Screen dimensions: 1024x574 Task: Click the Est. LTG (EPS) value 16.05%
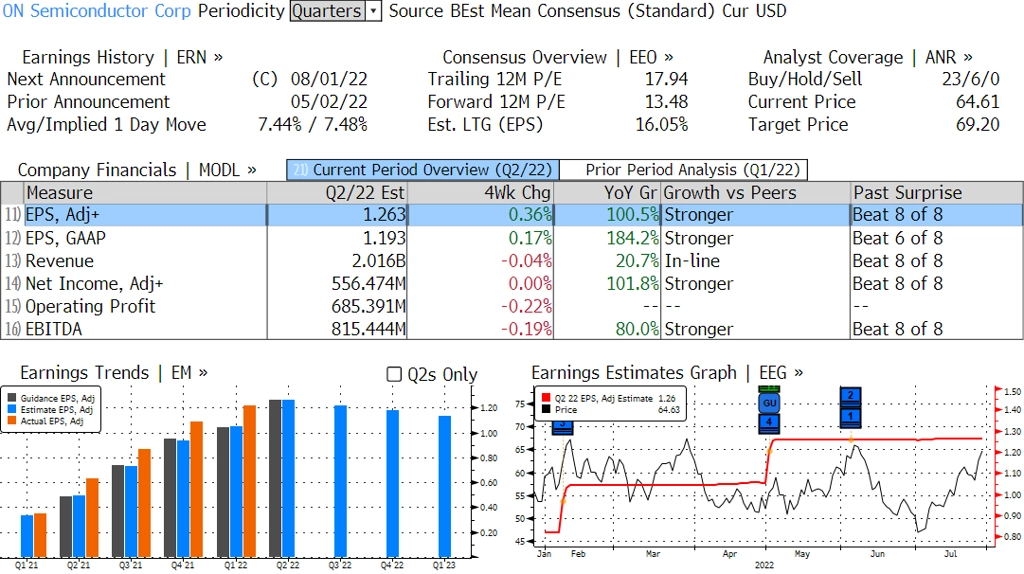[x=662, y=125]
